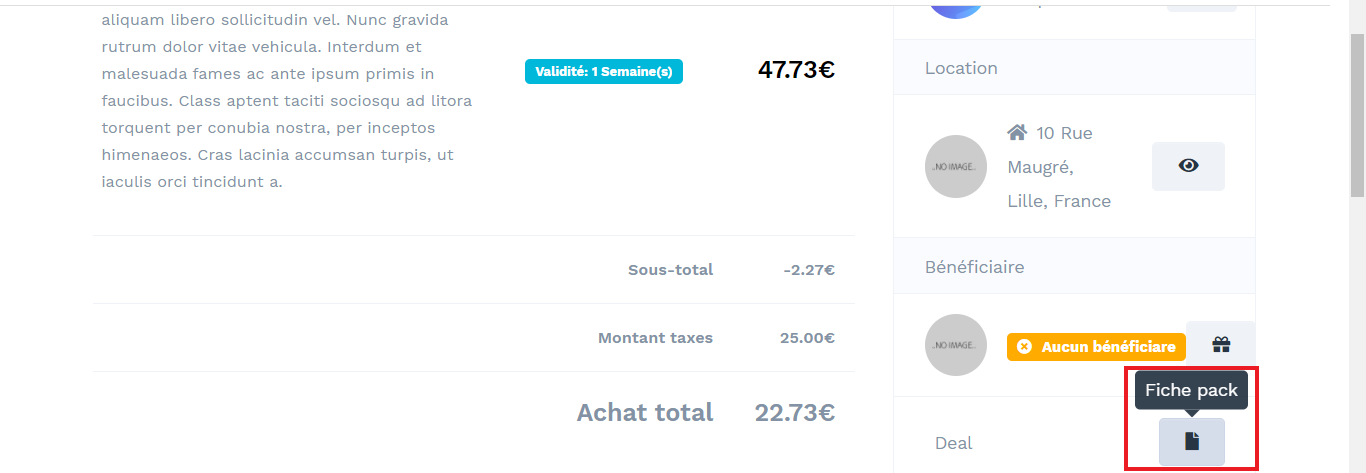Click the gift icon beside Aucun bénéficiaire
This screenshot has height=473, width=1366.
pos(1220,345)
